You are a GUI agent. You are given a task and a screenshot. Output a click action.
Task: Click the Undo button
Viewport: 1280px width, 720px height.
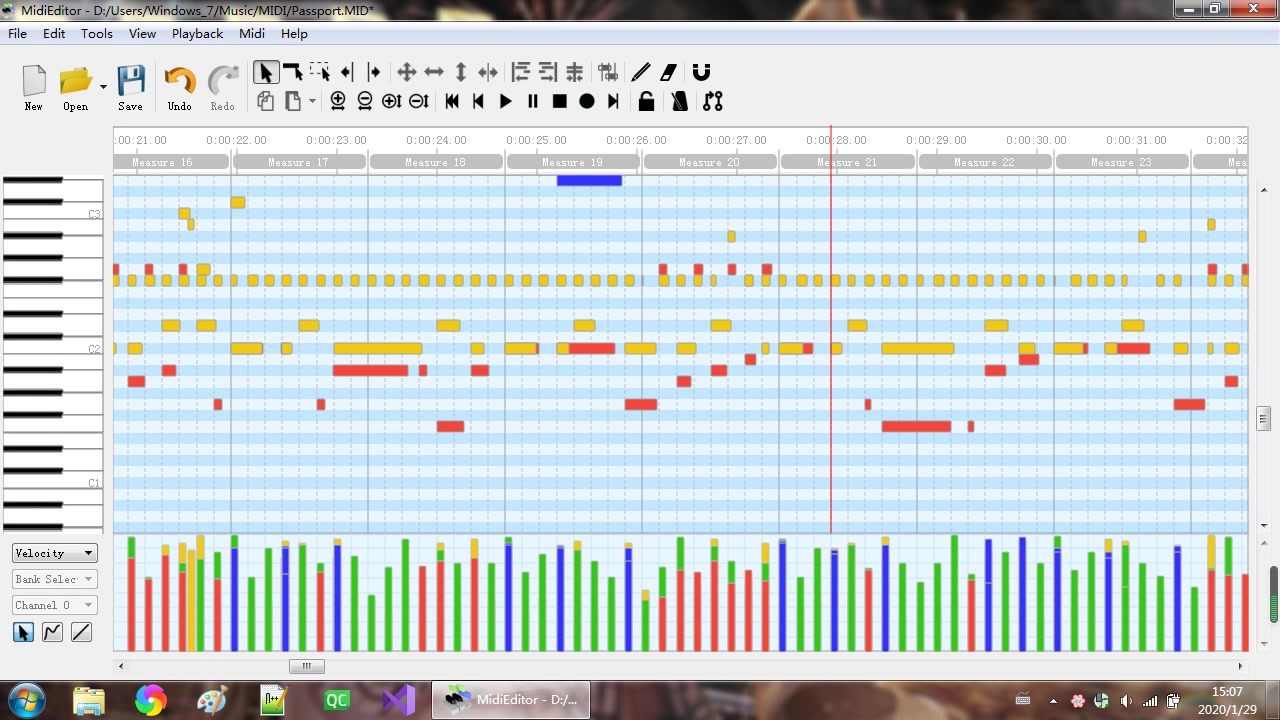coord(180,88)
